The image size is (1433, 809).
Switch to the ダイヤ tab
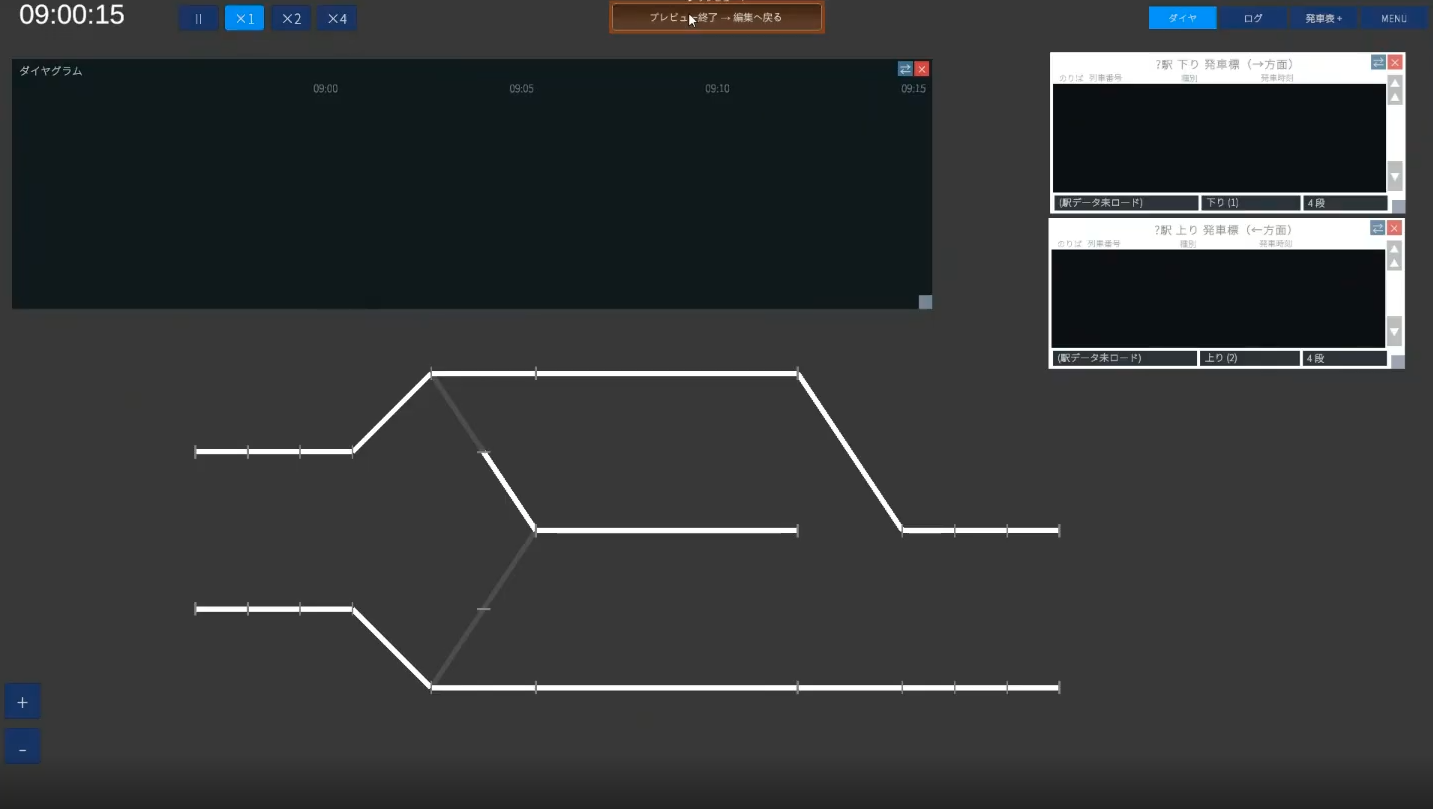[x=1183, y=18]
